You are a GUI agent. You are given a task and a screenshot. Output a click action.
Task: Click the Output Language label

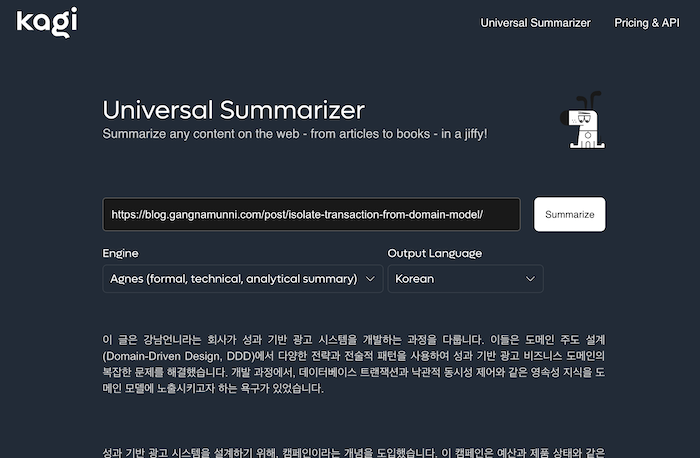click(x=434, y=253)
